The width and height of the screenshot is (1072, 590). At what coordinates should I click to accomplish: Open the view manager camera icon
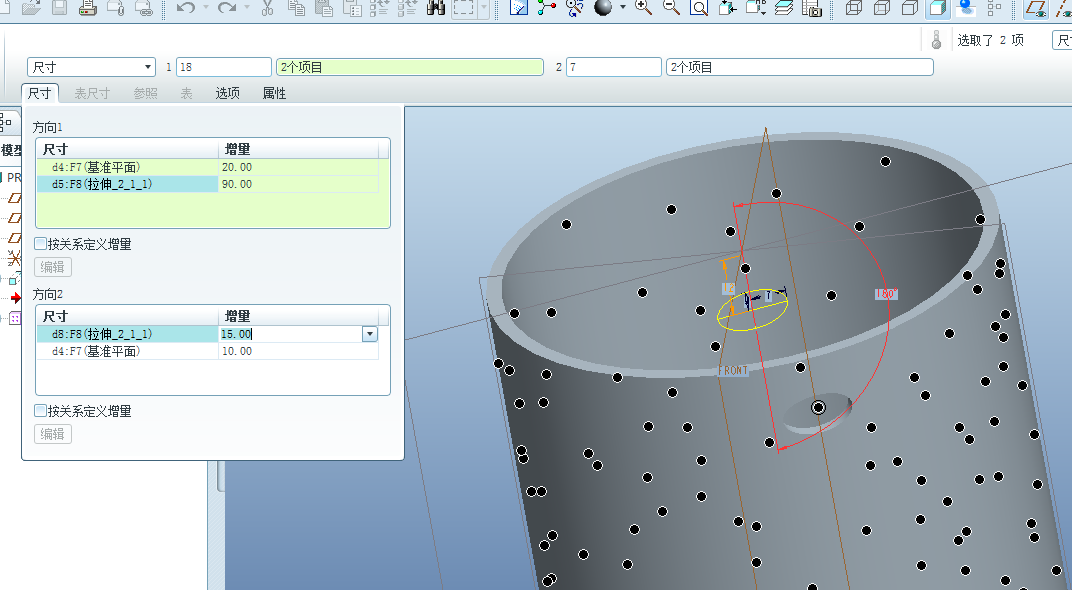point(812,8)
